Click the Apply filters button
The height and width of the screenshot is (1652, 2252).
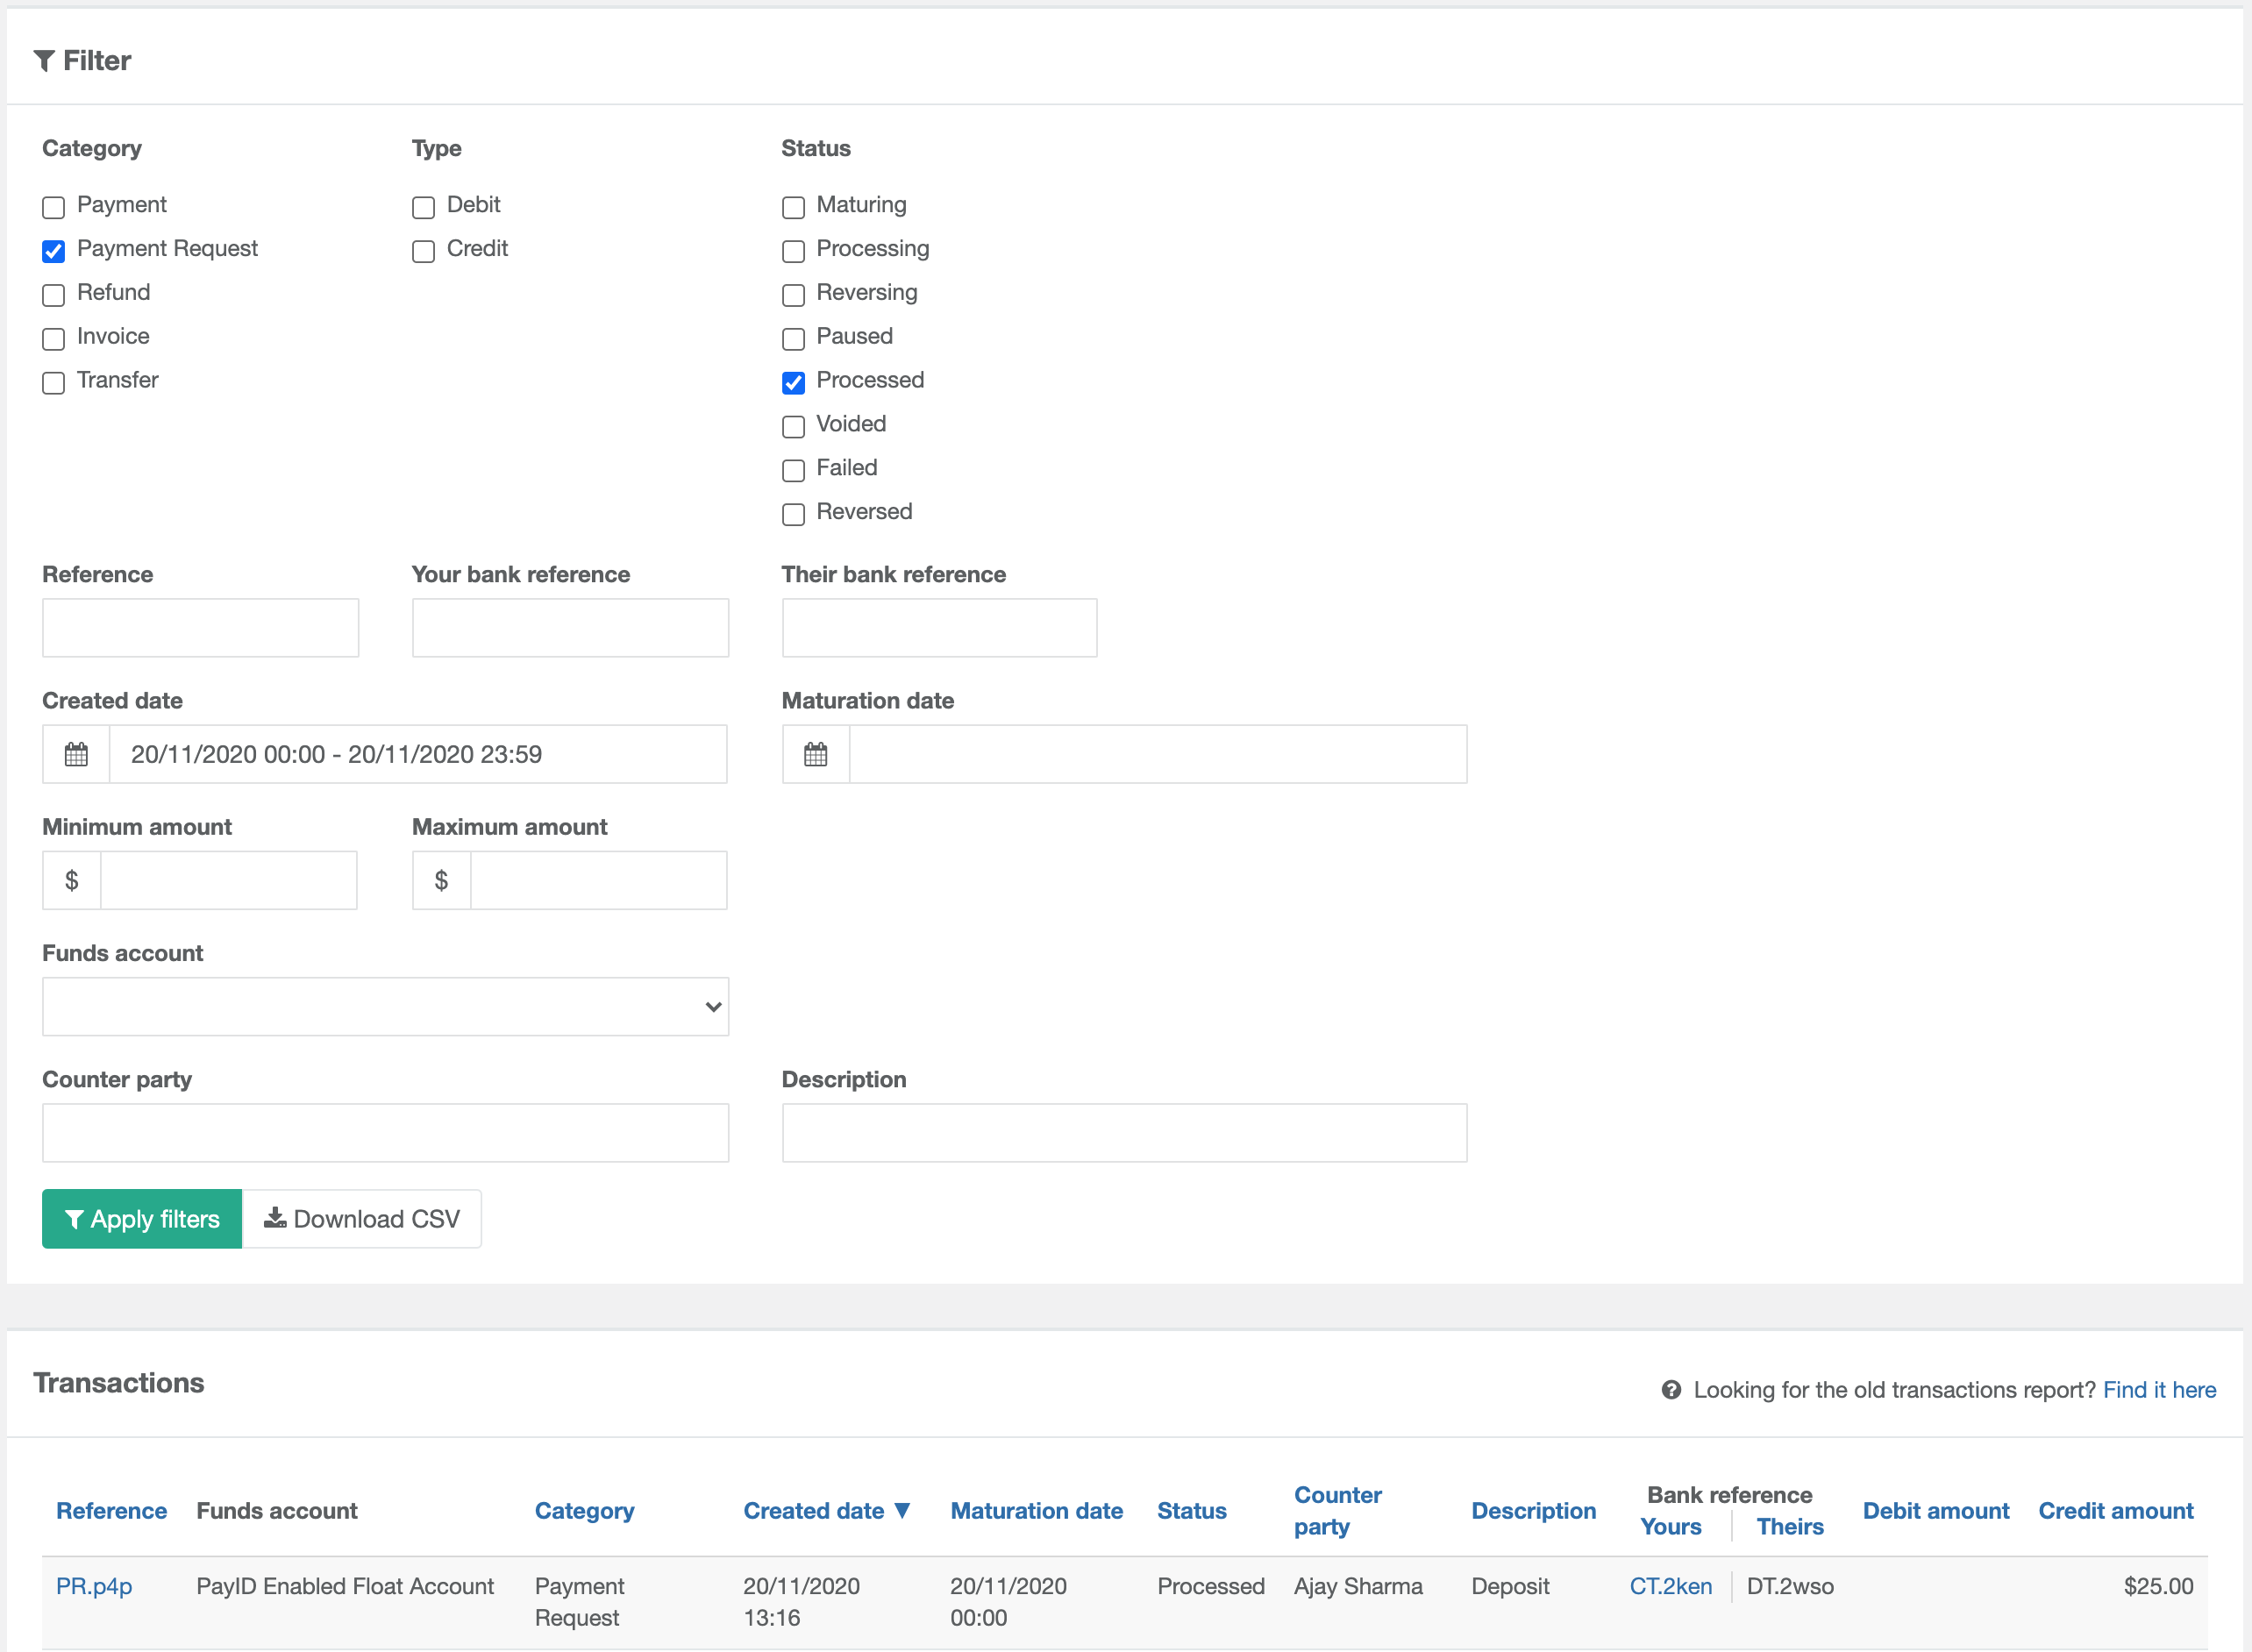tap(142, 1218)
